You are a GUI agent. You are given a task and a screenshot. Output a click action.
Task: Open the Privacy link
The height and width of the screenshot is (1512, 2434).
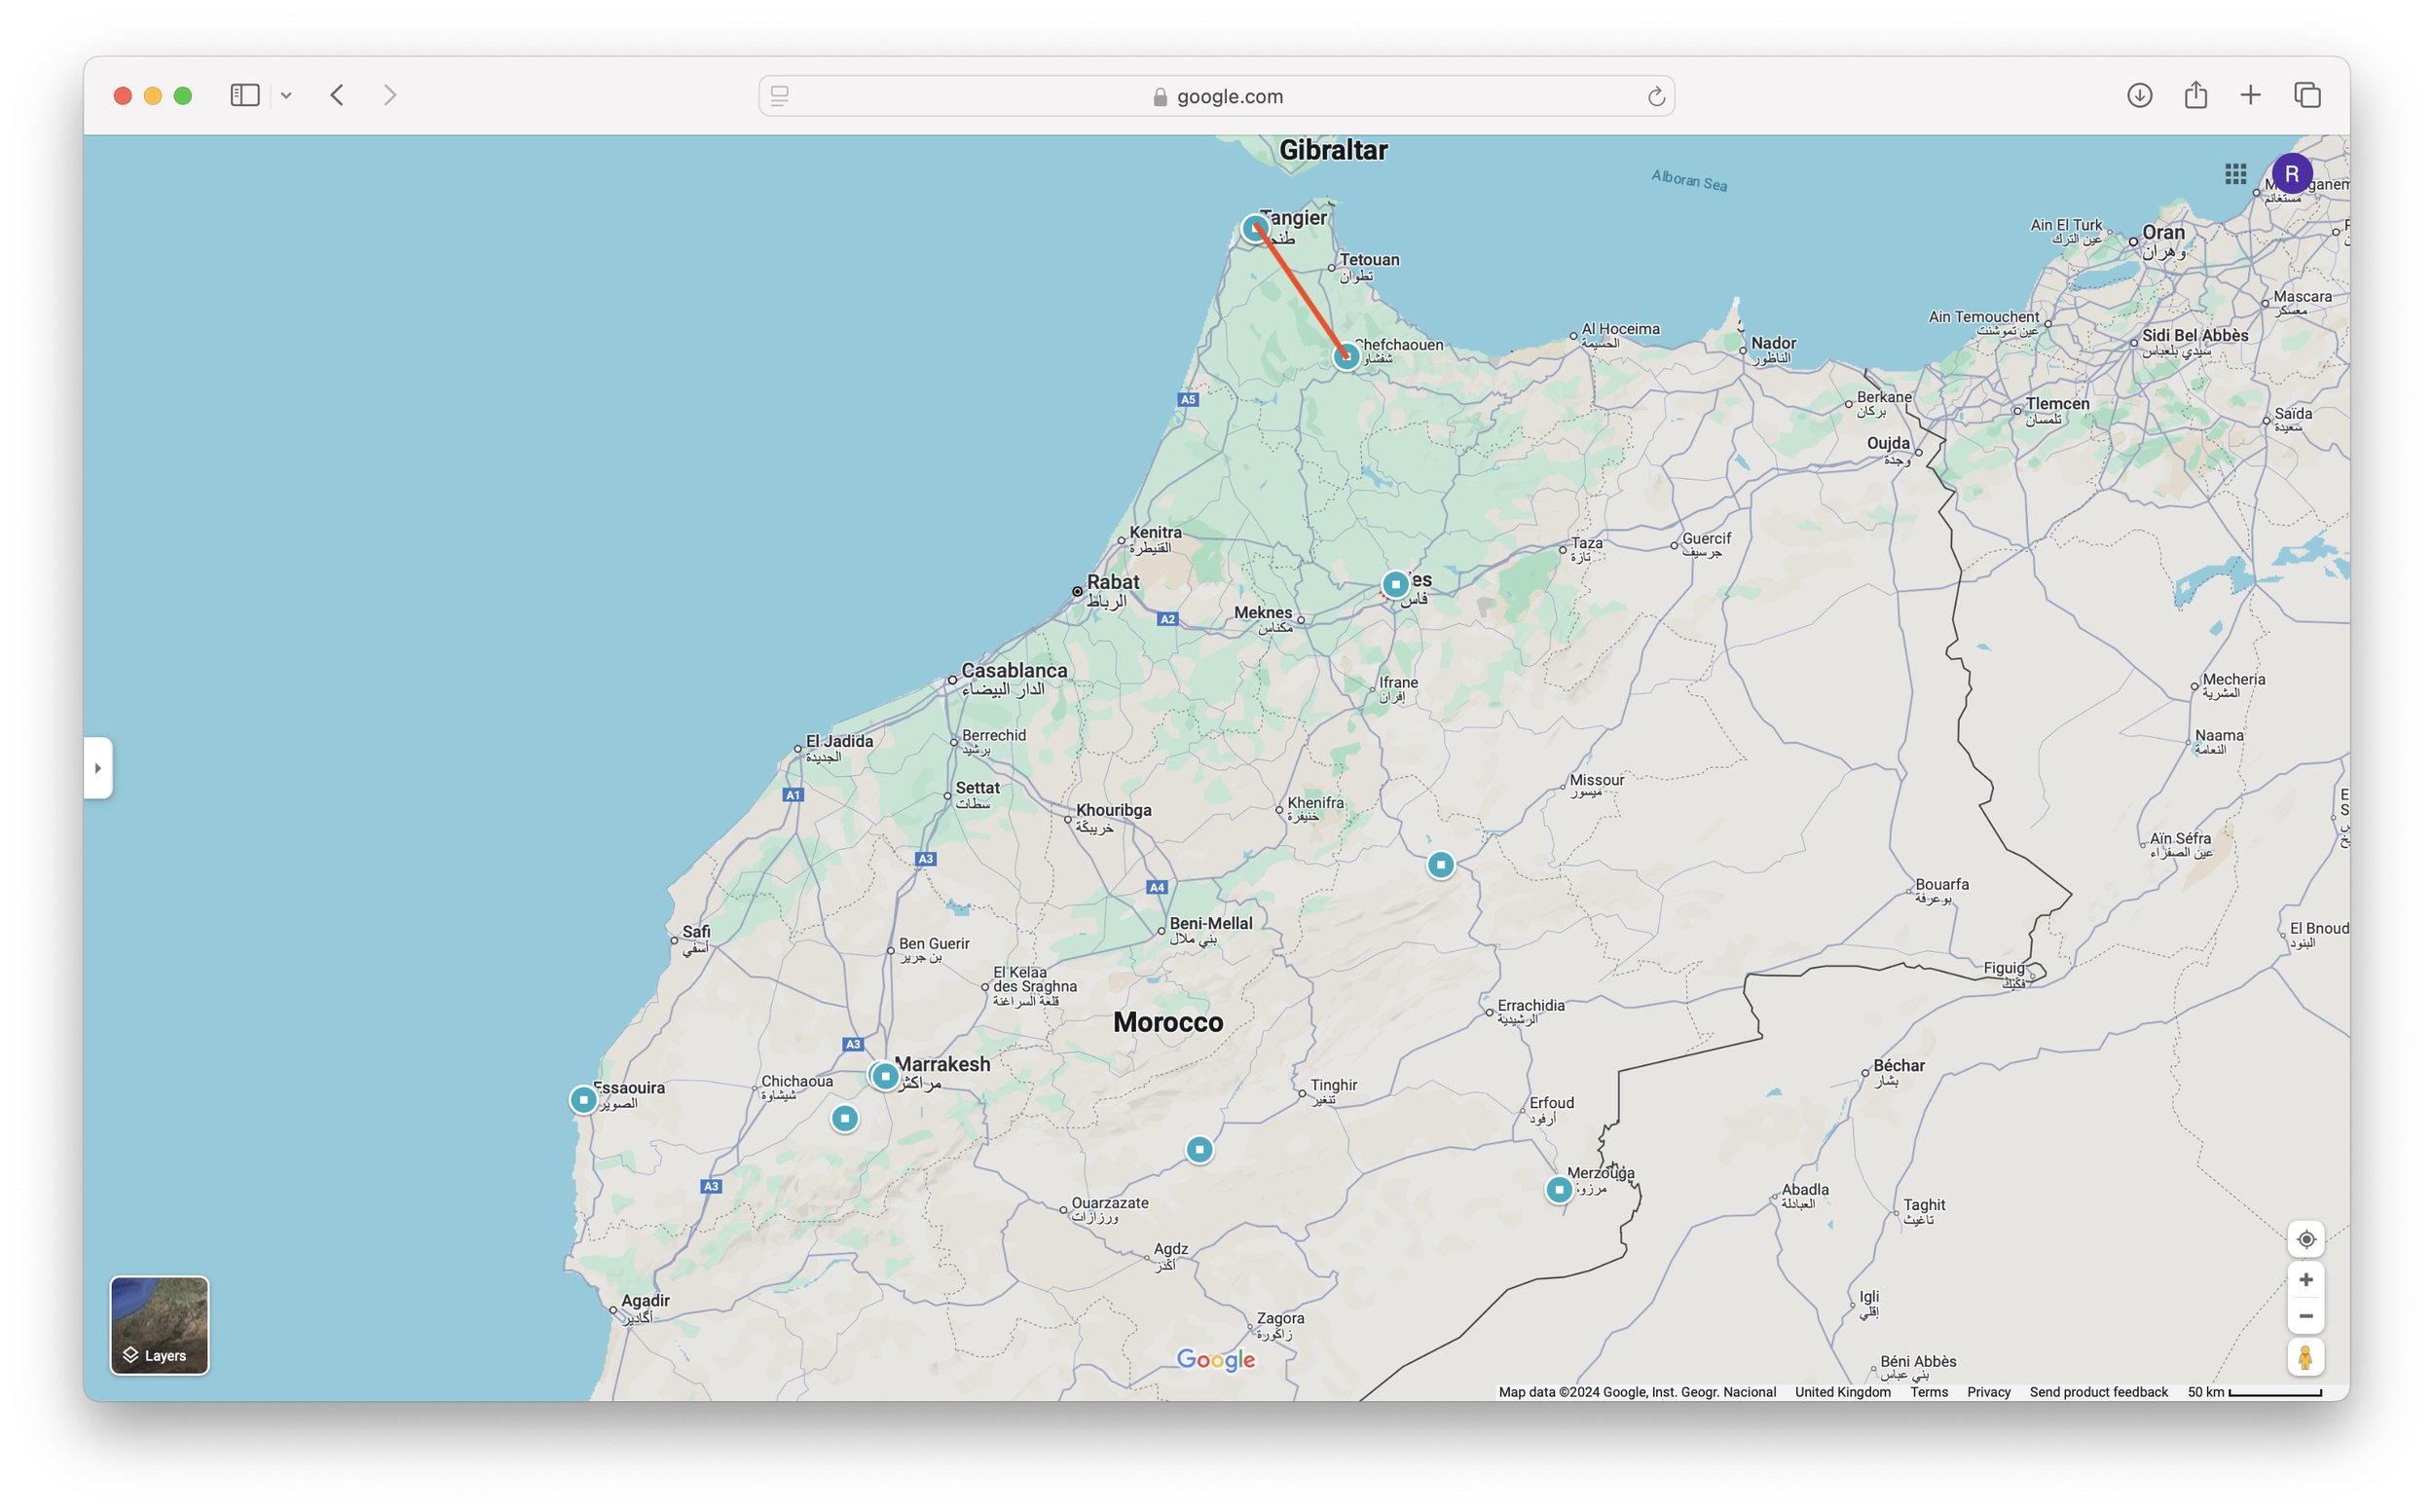tap(1988, 1392)
